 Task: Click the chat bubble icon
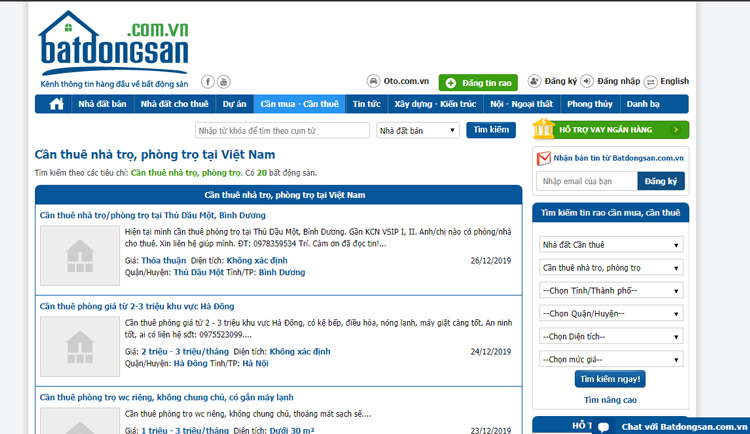(604, 427)
